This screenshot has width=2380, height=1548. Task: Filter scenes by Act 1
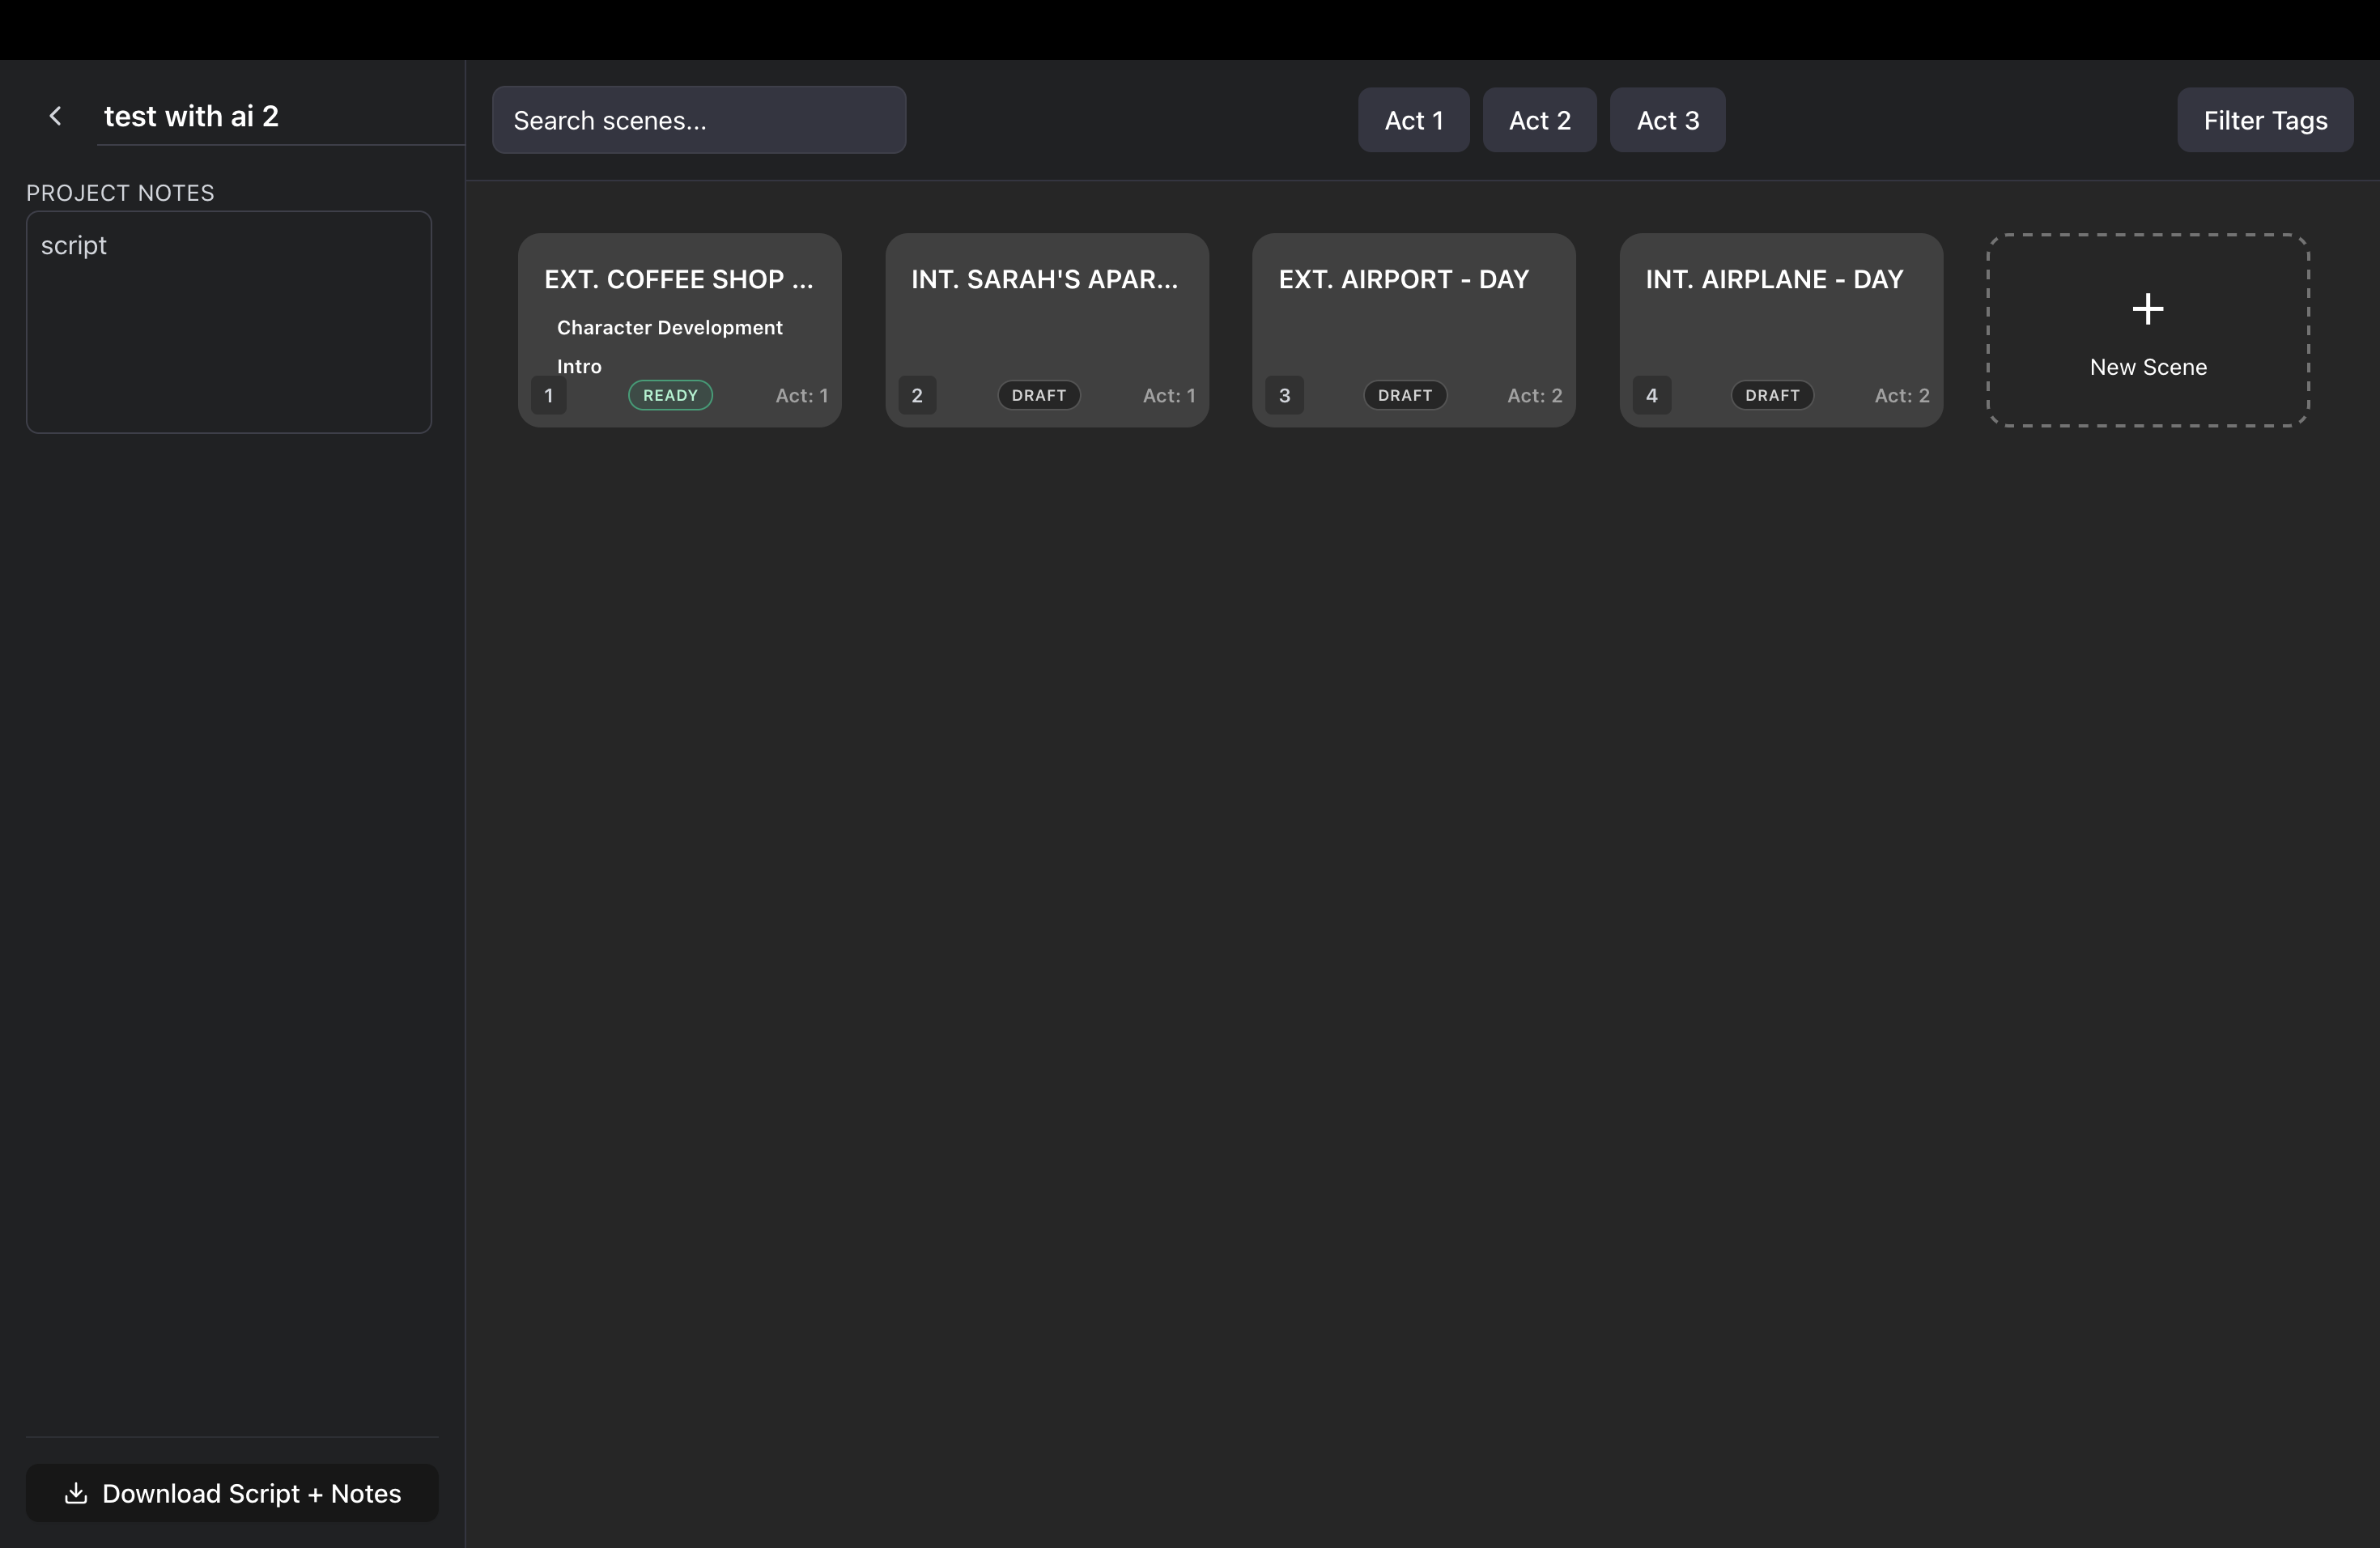1413,120
